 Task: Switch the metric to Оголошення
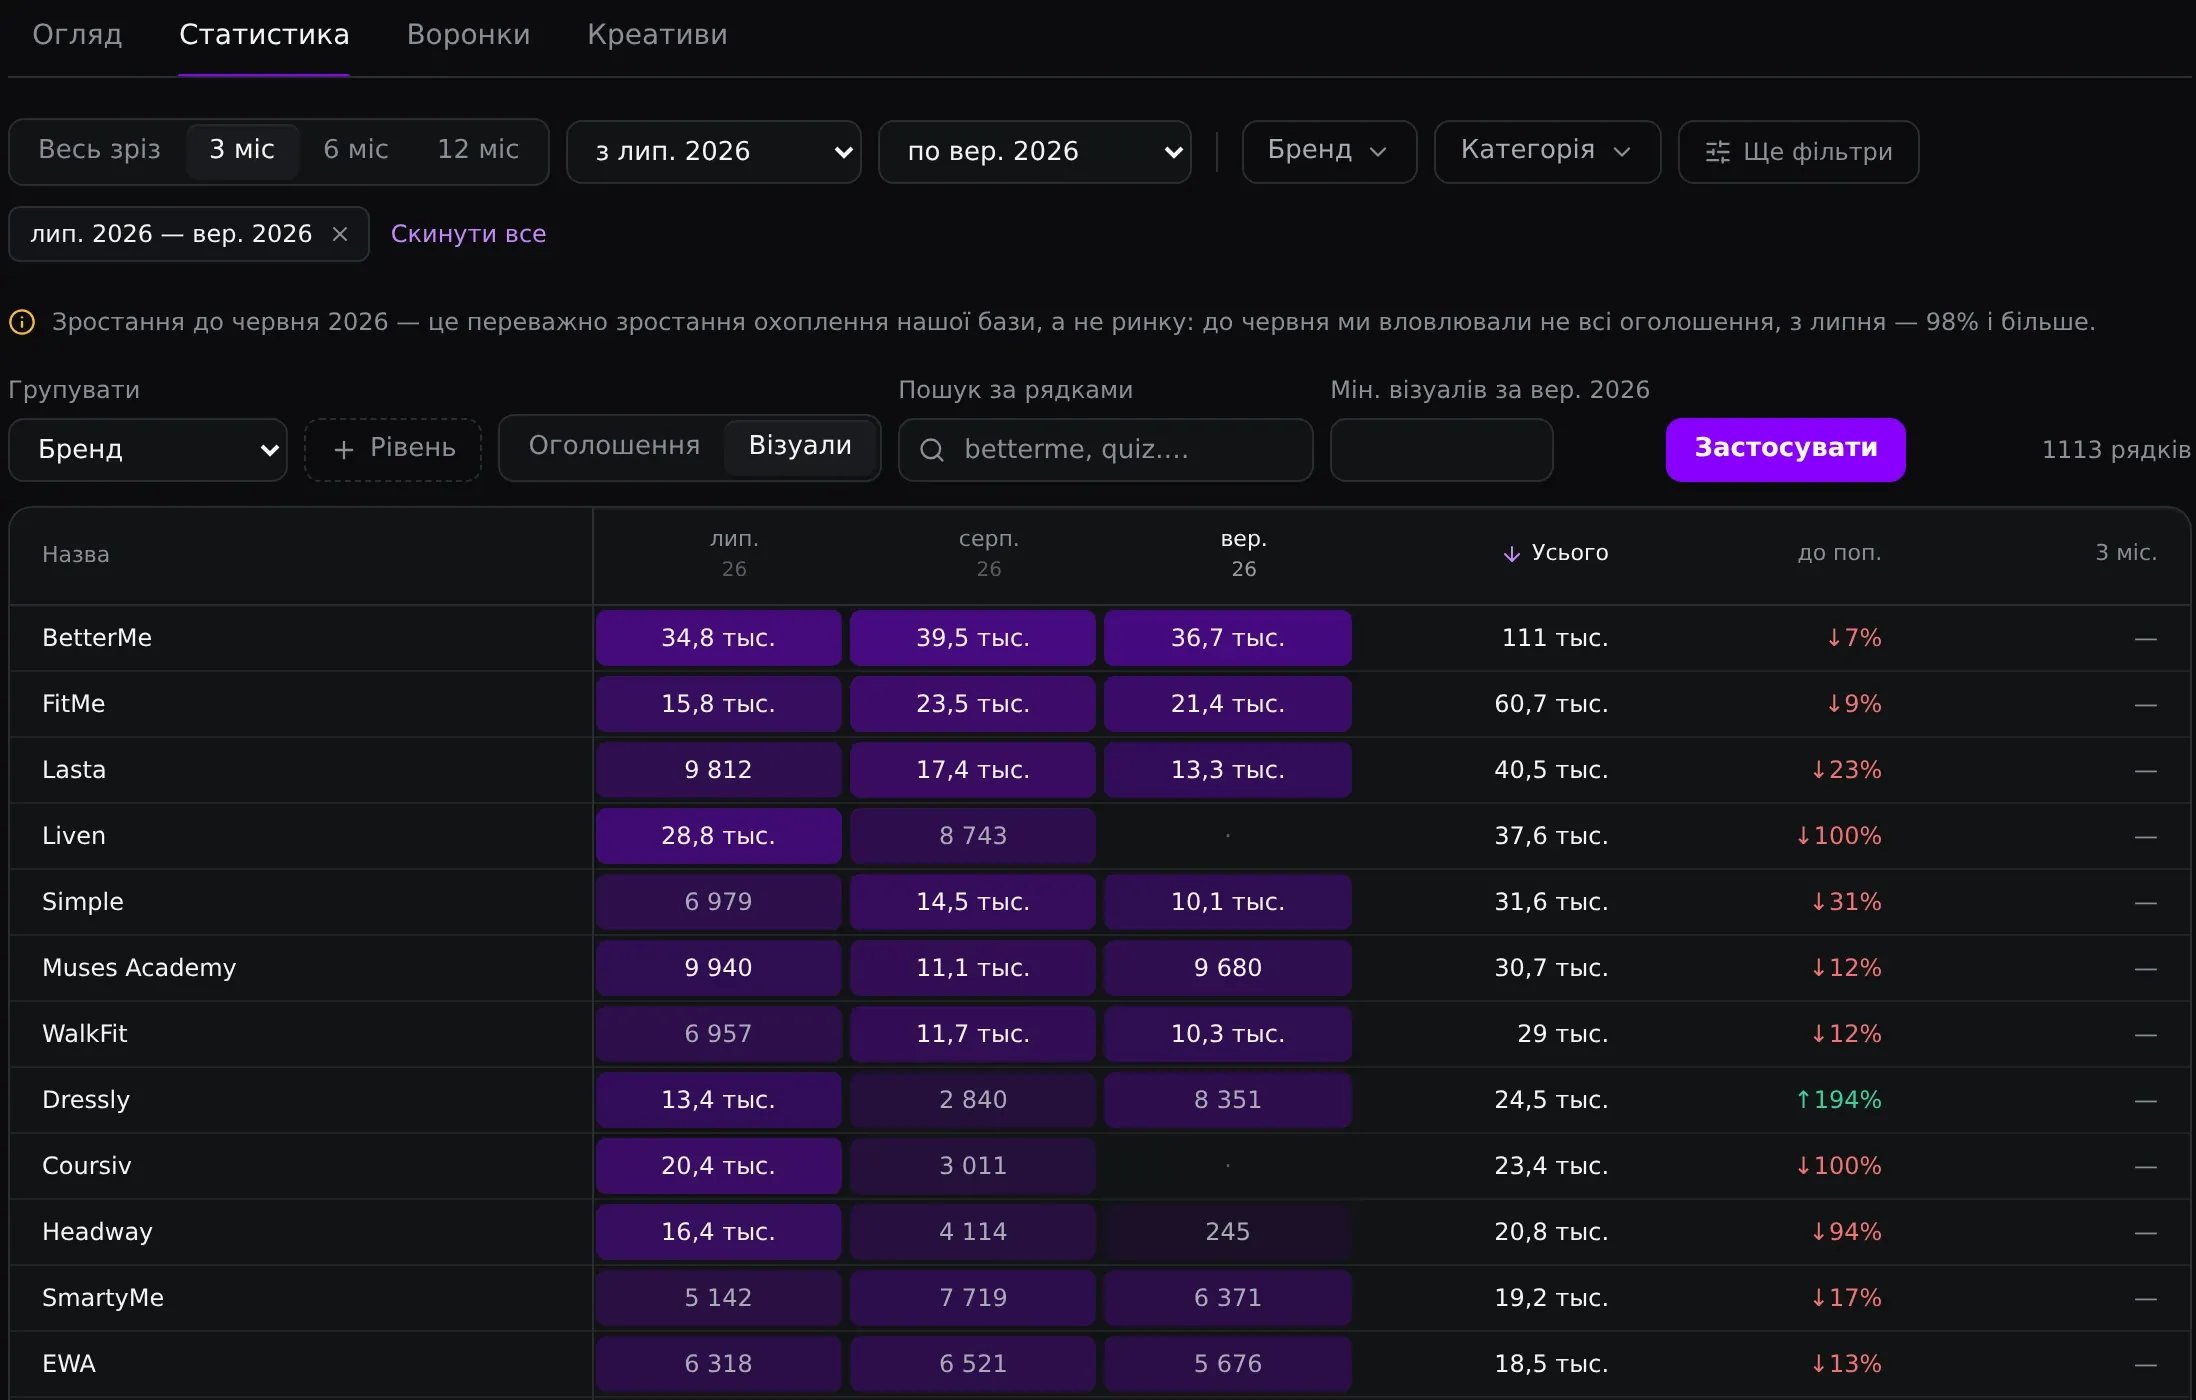click(614, 446)
